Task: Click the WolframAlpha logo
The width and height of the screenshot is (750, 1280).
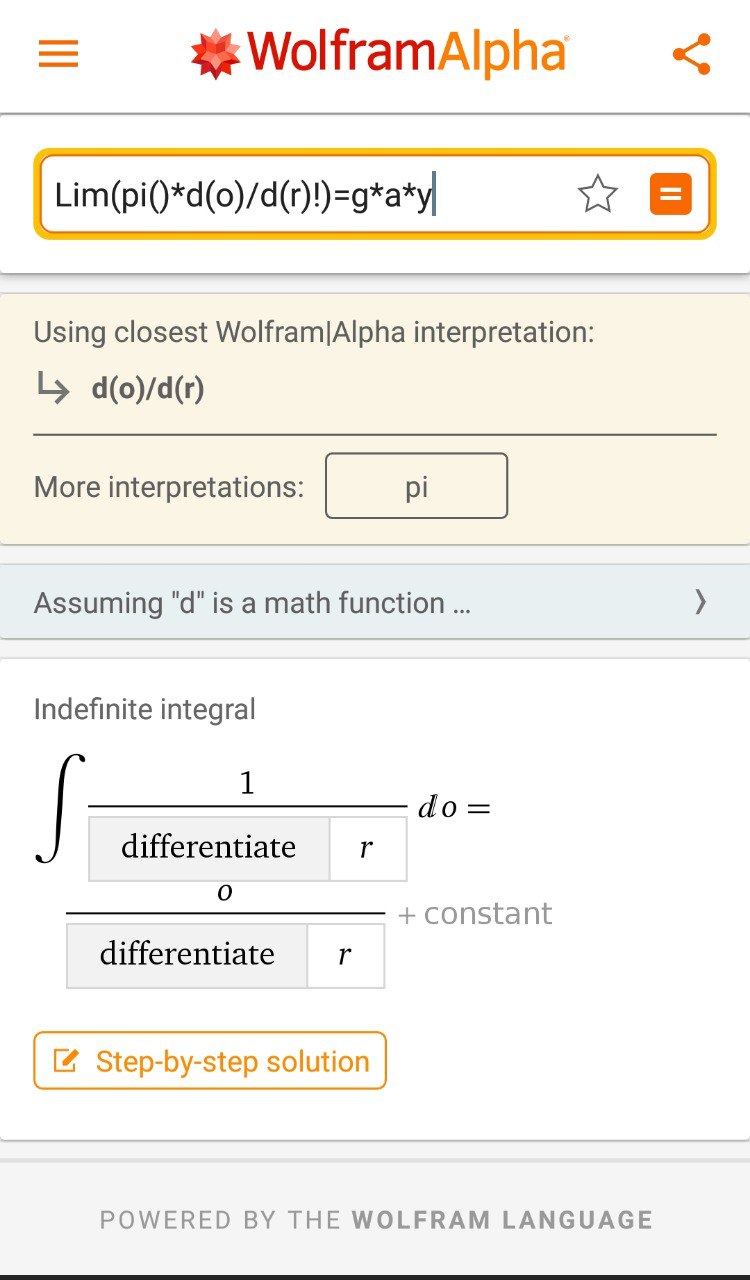Action: [x=378, y=53]
